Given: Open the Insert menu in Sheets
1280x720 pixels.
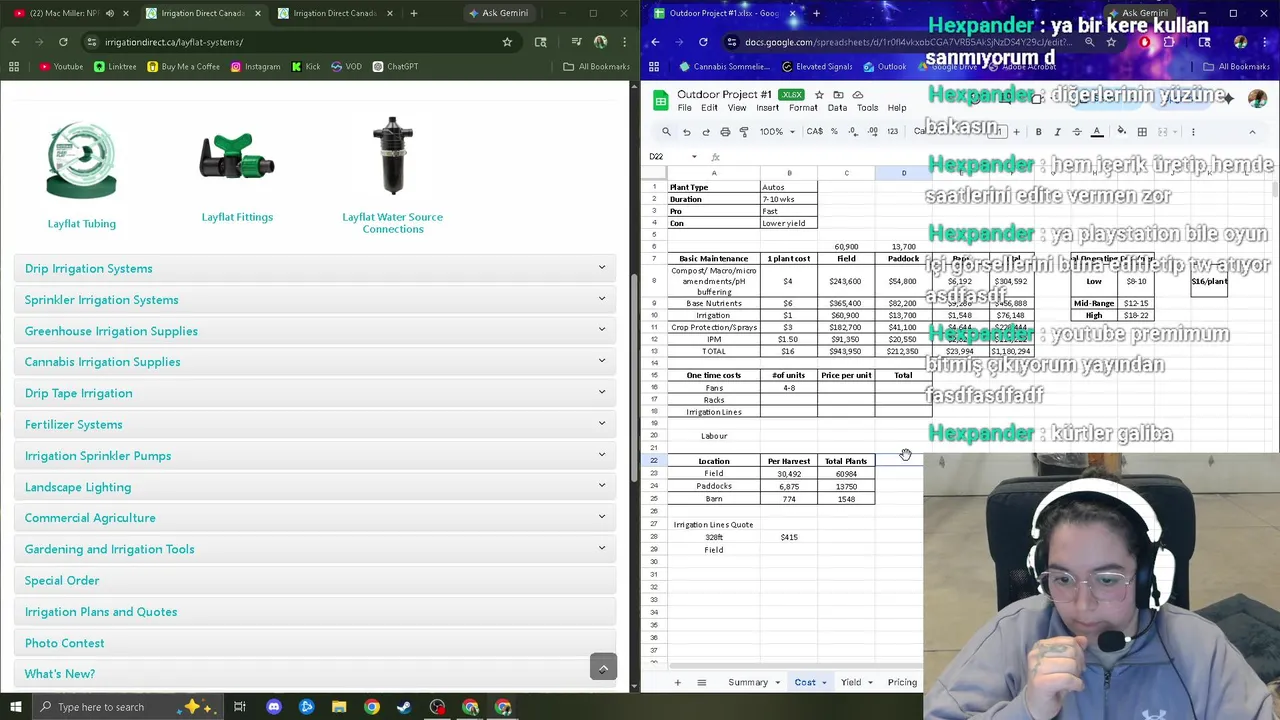Looking at the screenshot, I should tap(767, 108).
